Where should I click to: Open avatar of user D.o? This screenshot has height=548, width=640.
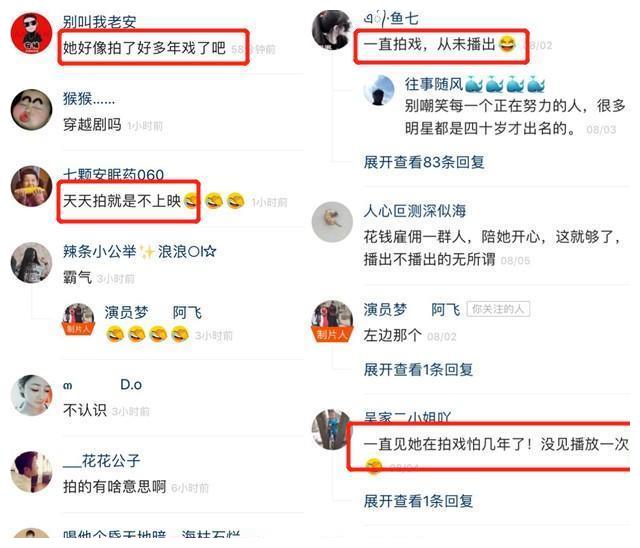coord(31,395)
